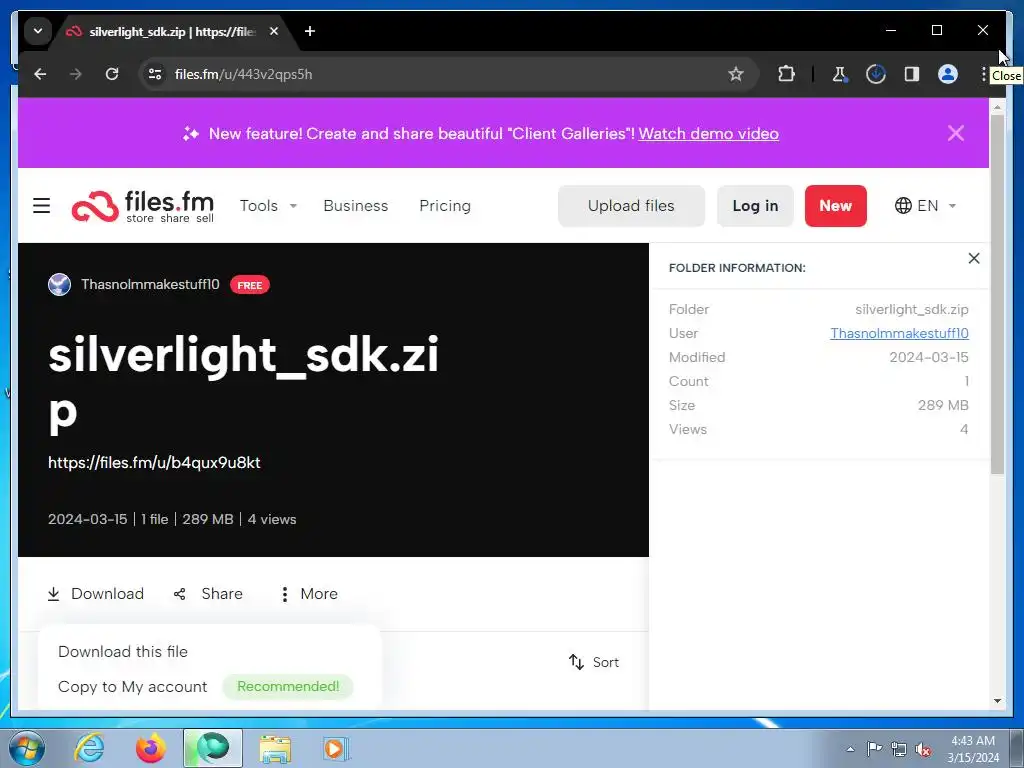Click the forward navigation arrow

pyautogui.click(x=76, y=74)
